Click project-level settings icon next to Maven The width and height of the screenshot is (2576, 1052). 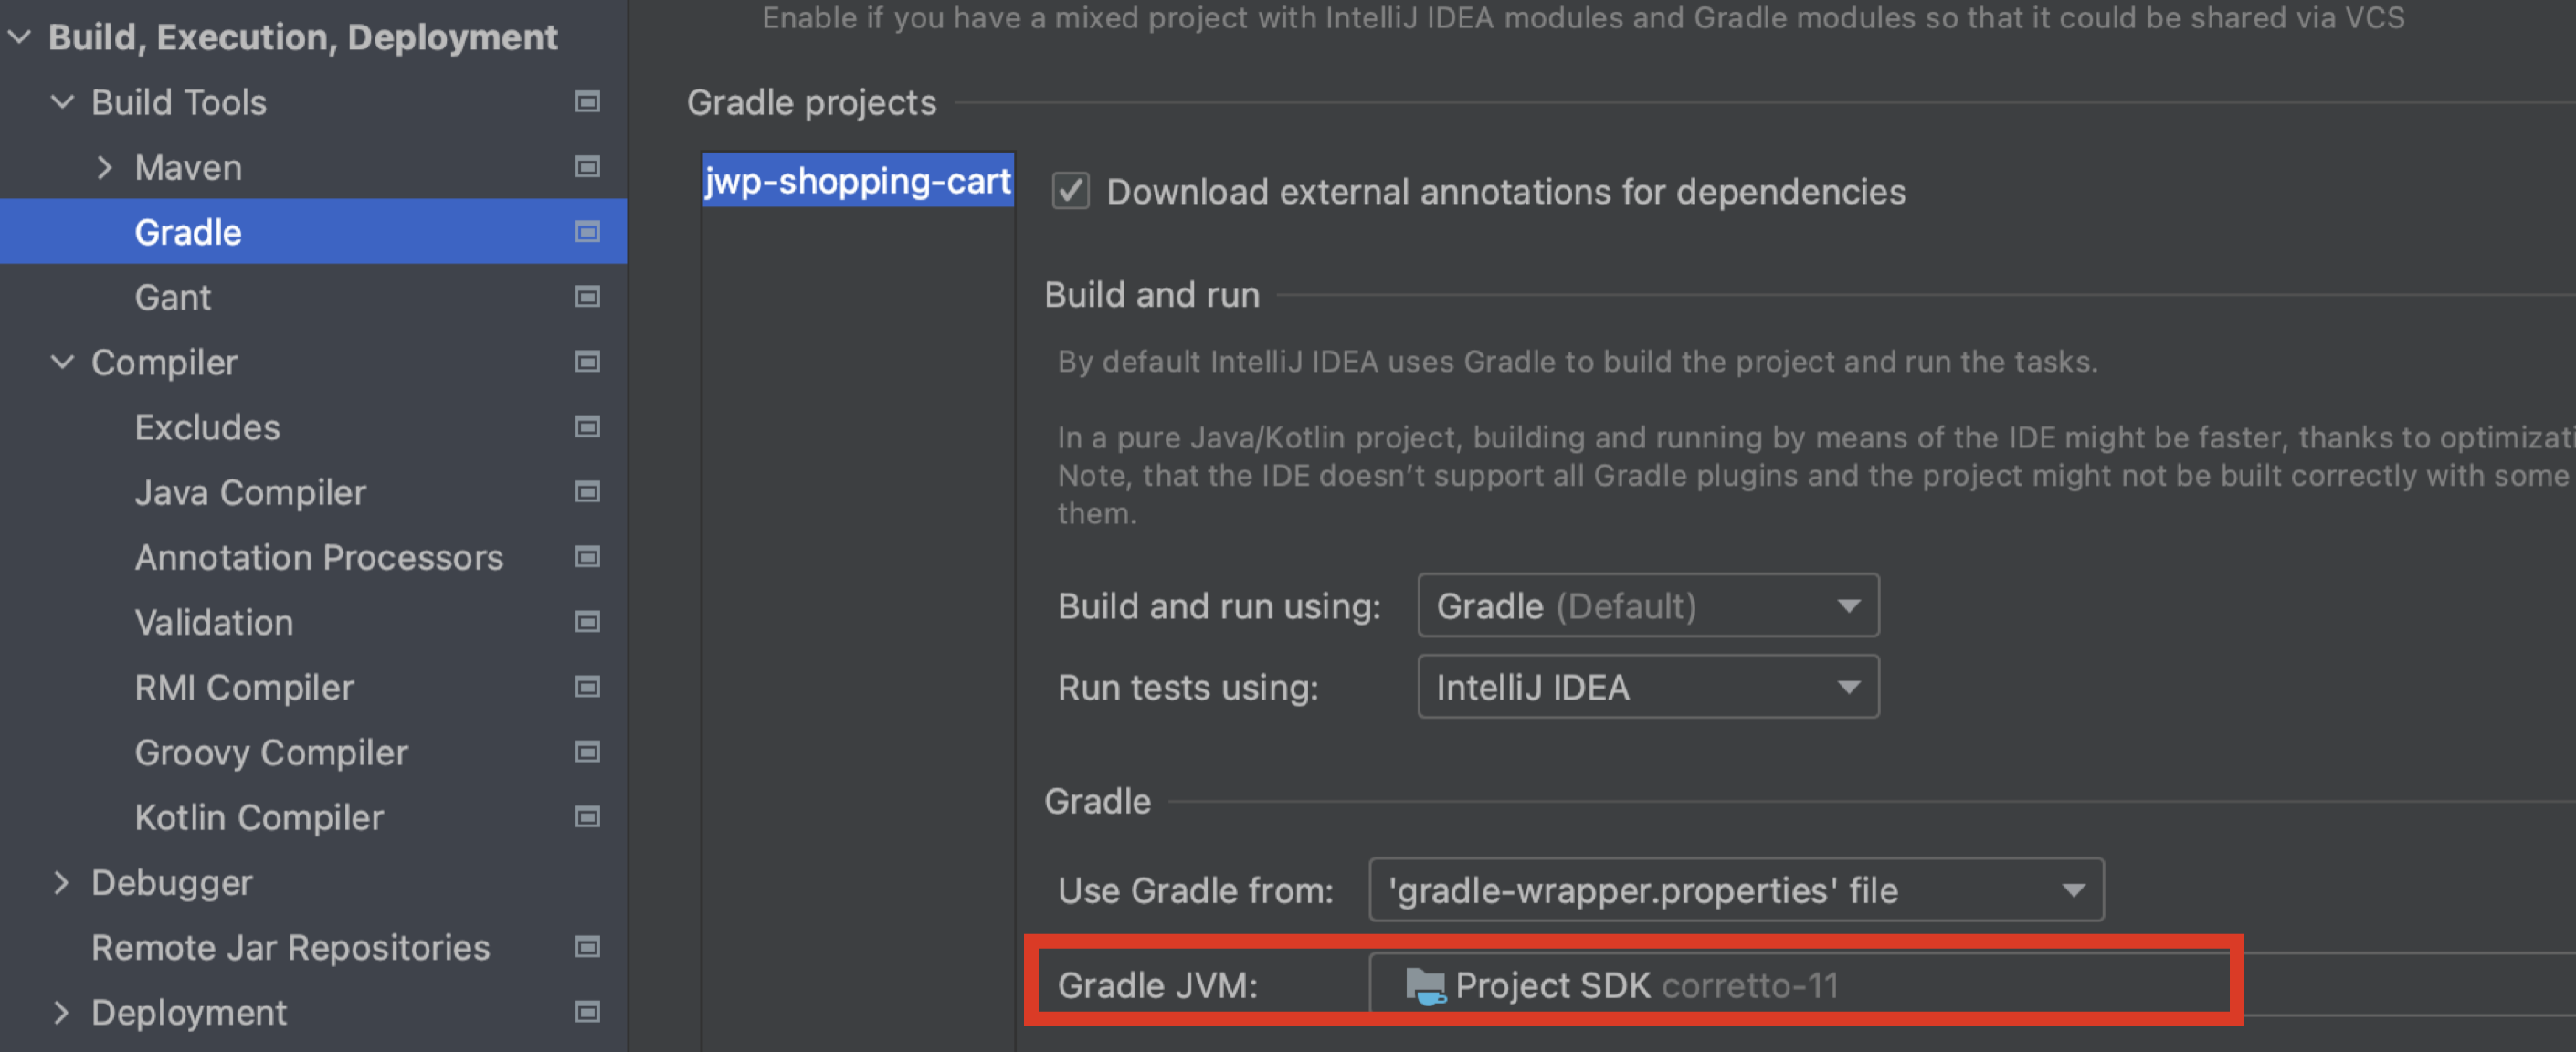[587, 167]
